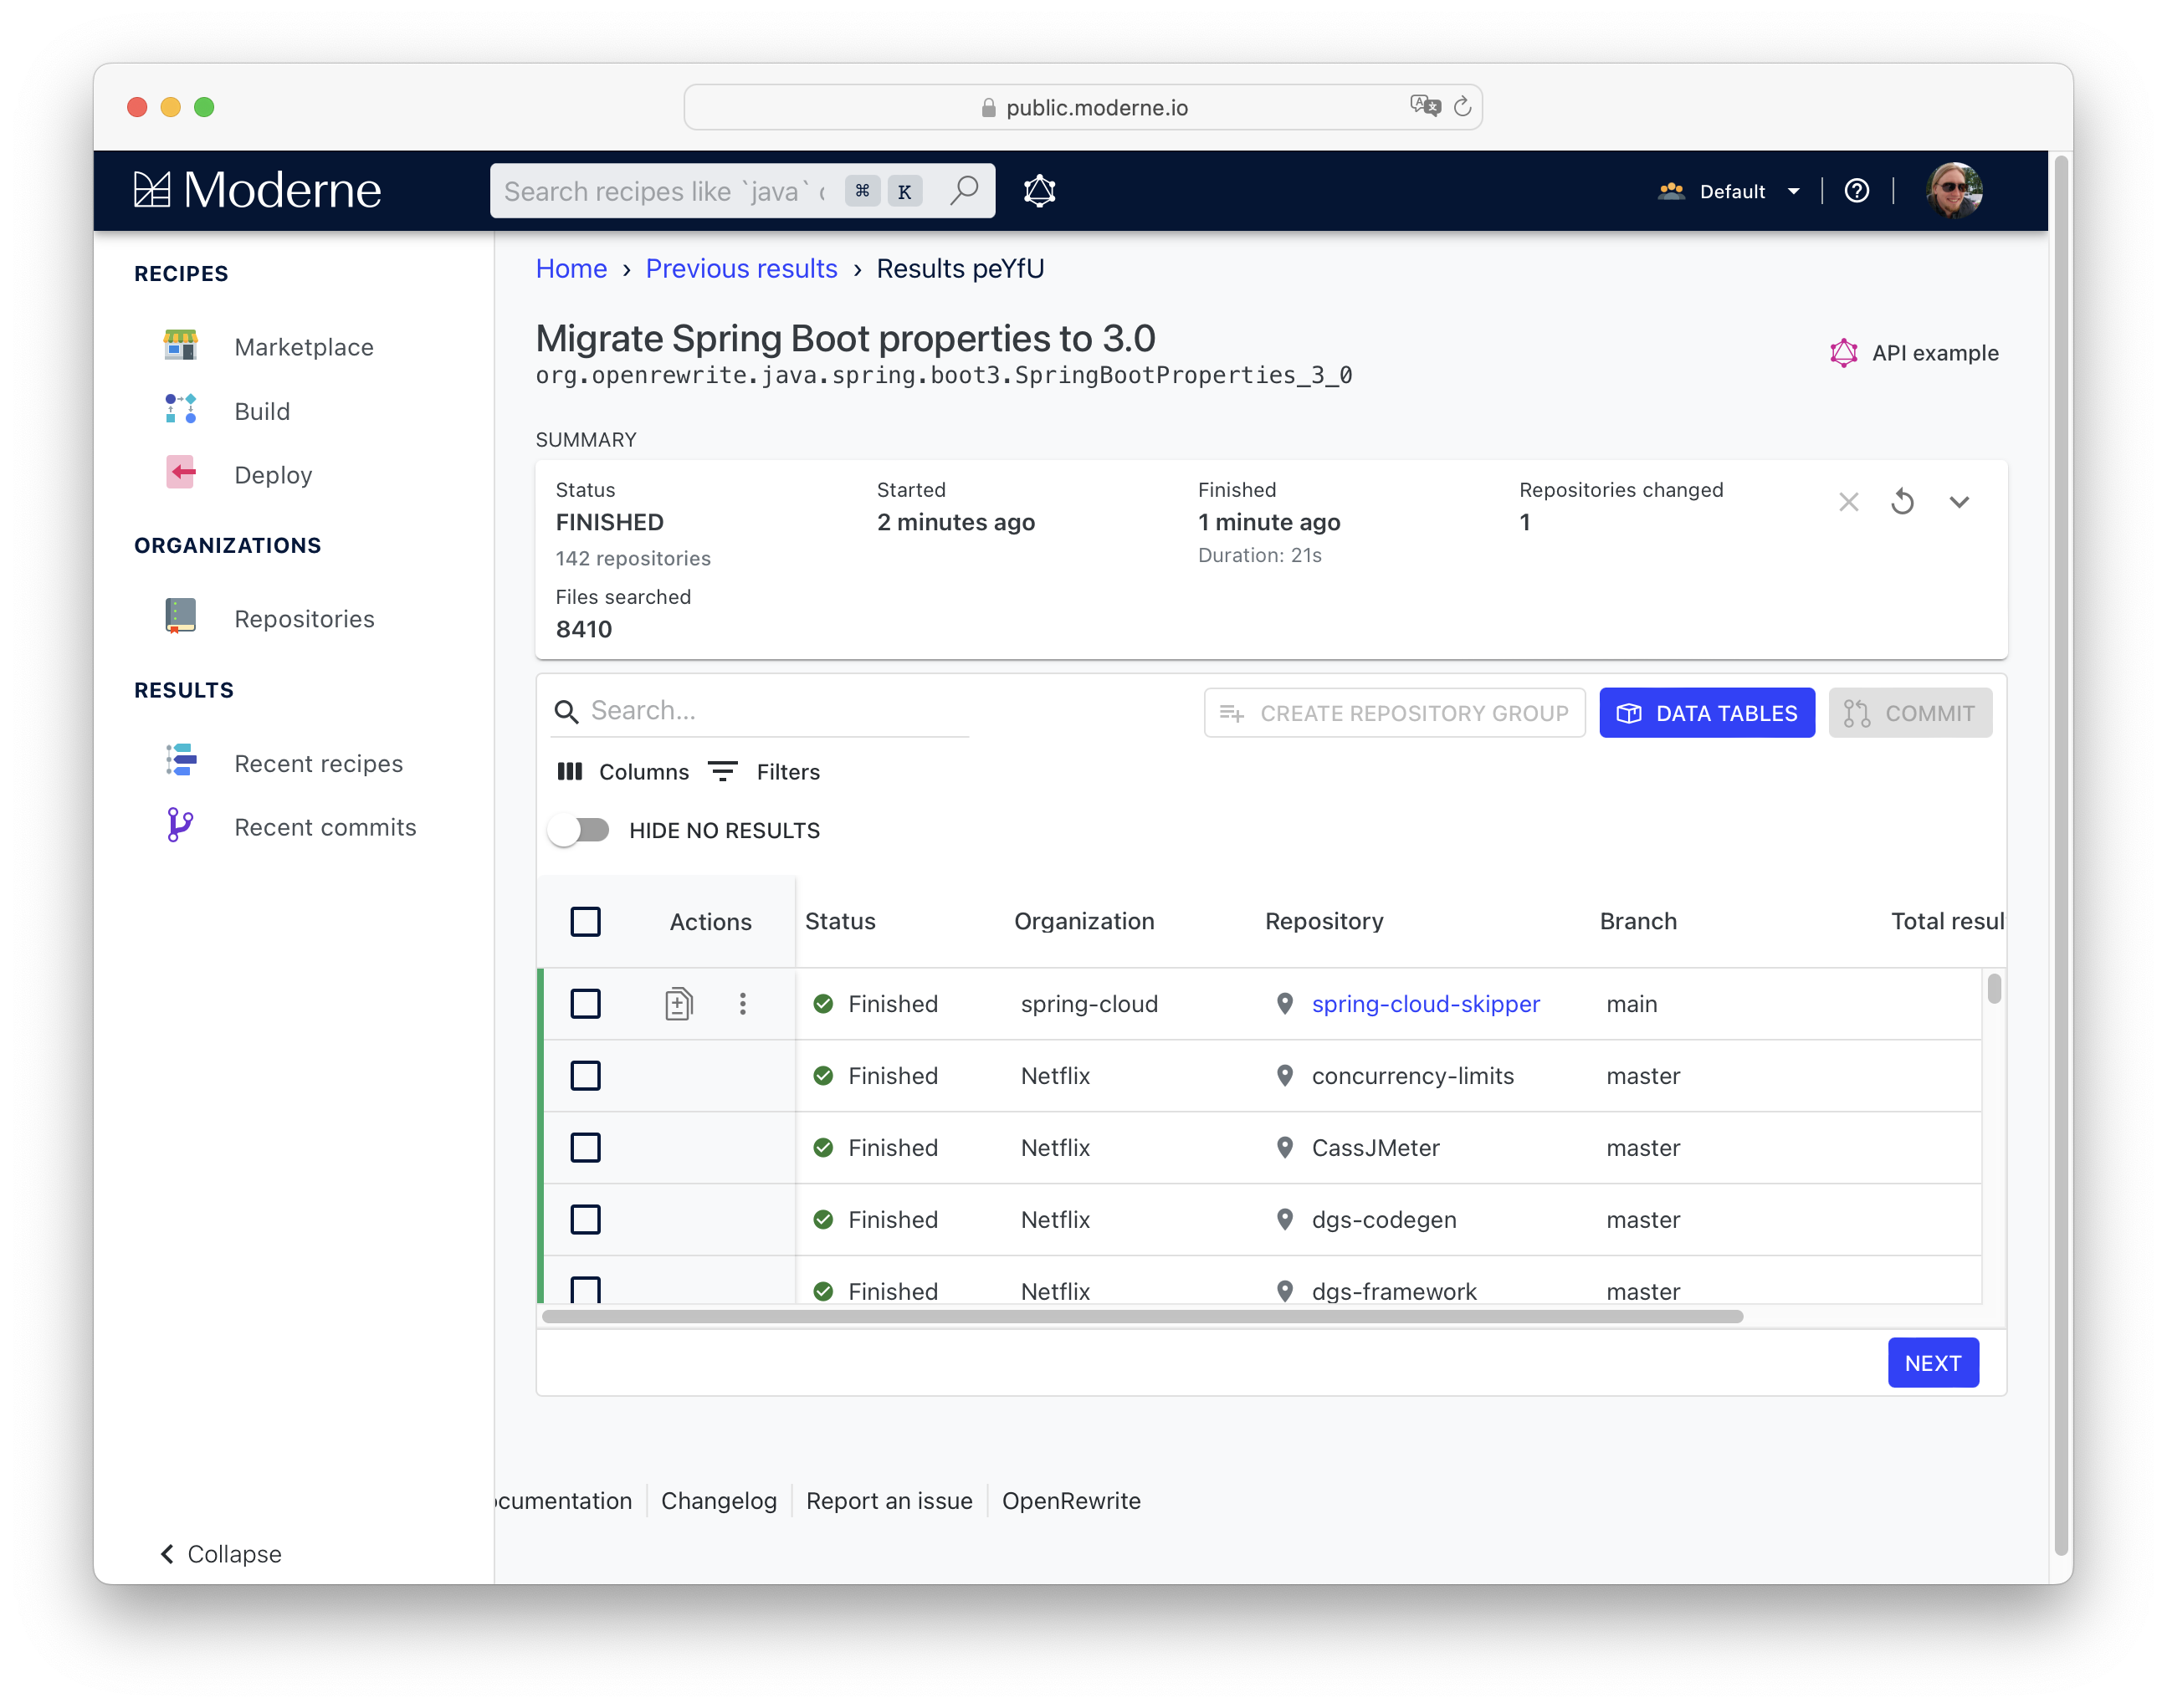Open the spring-cloud-skipper repository link
This screenshot has height=1708, width=2167.
(x=1425, y=1003)
